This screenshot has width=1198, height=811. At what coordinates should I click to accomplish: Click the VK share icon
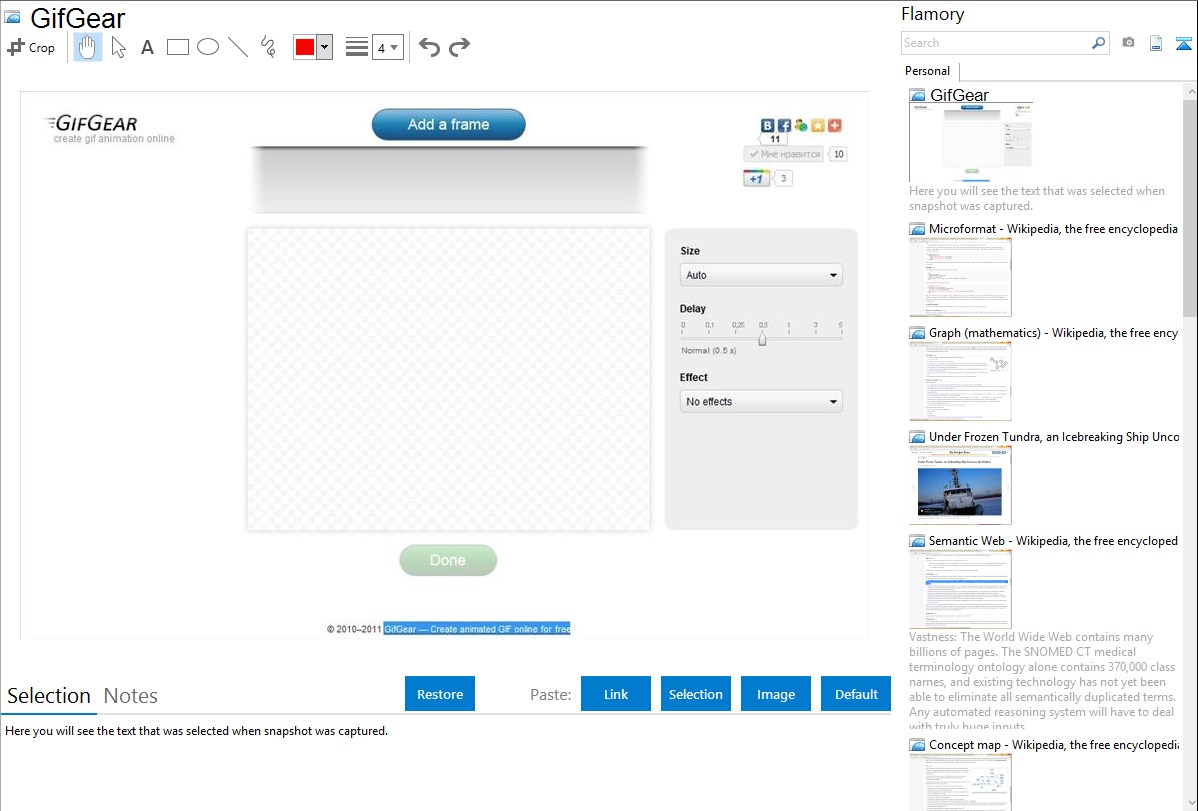point(768,125)
